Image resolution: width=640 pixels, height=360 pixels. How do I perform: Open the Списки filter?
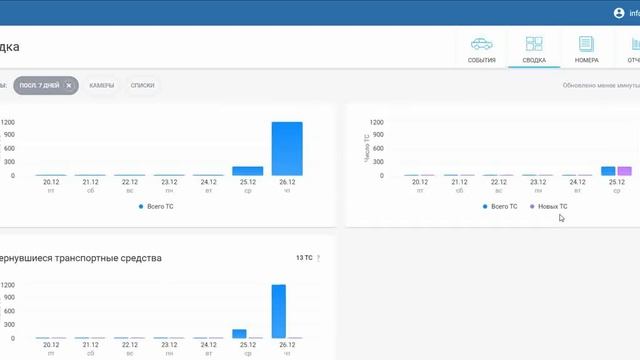tap(142, 85)
